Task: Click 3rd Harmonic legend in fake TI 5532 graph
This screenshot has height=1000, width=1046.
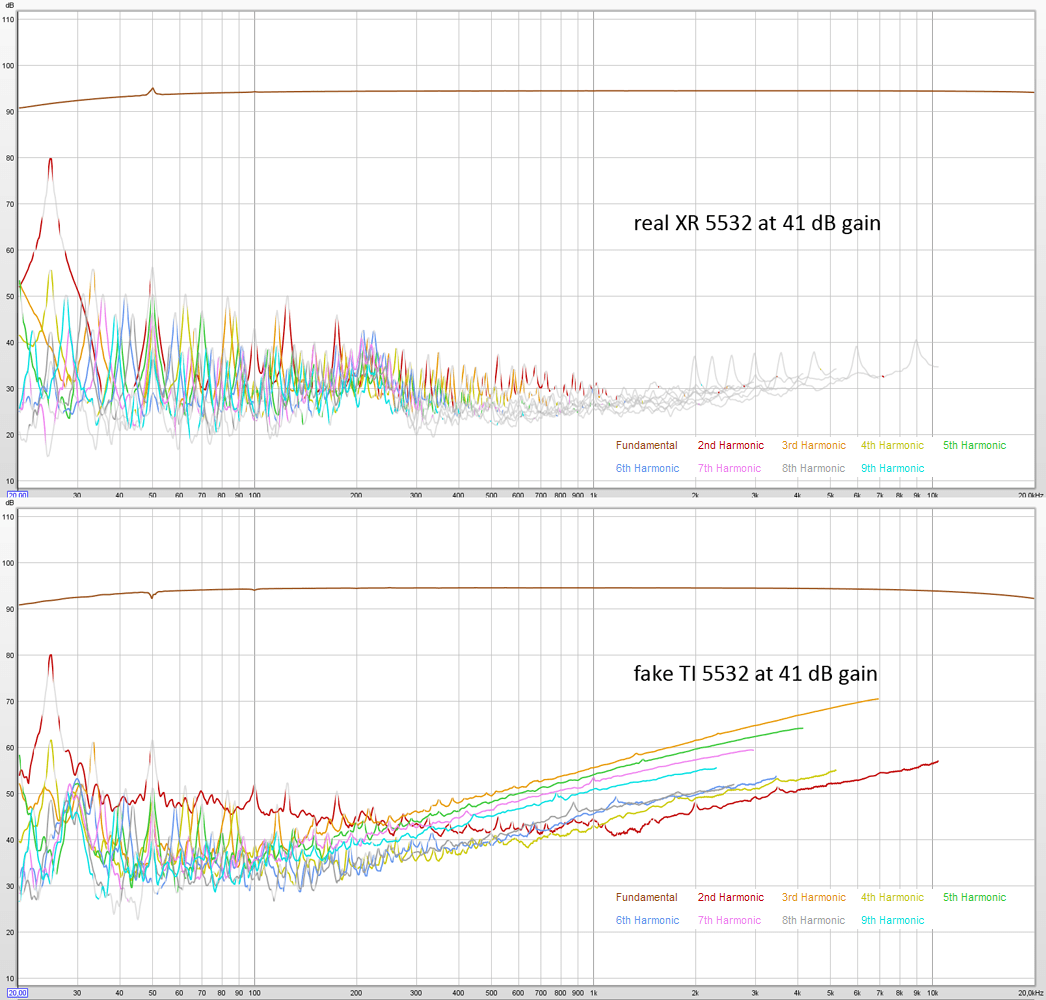Action: (813, 897)
